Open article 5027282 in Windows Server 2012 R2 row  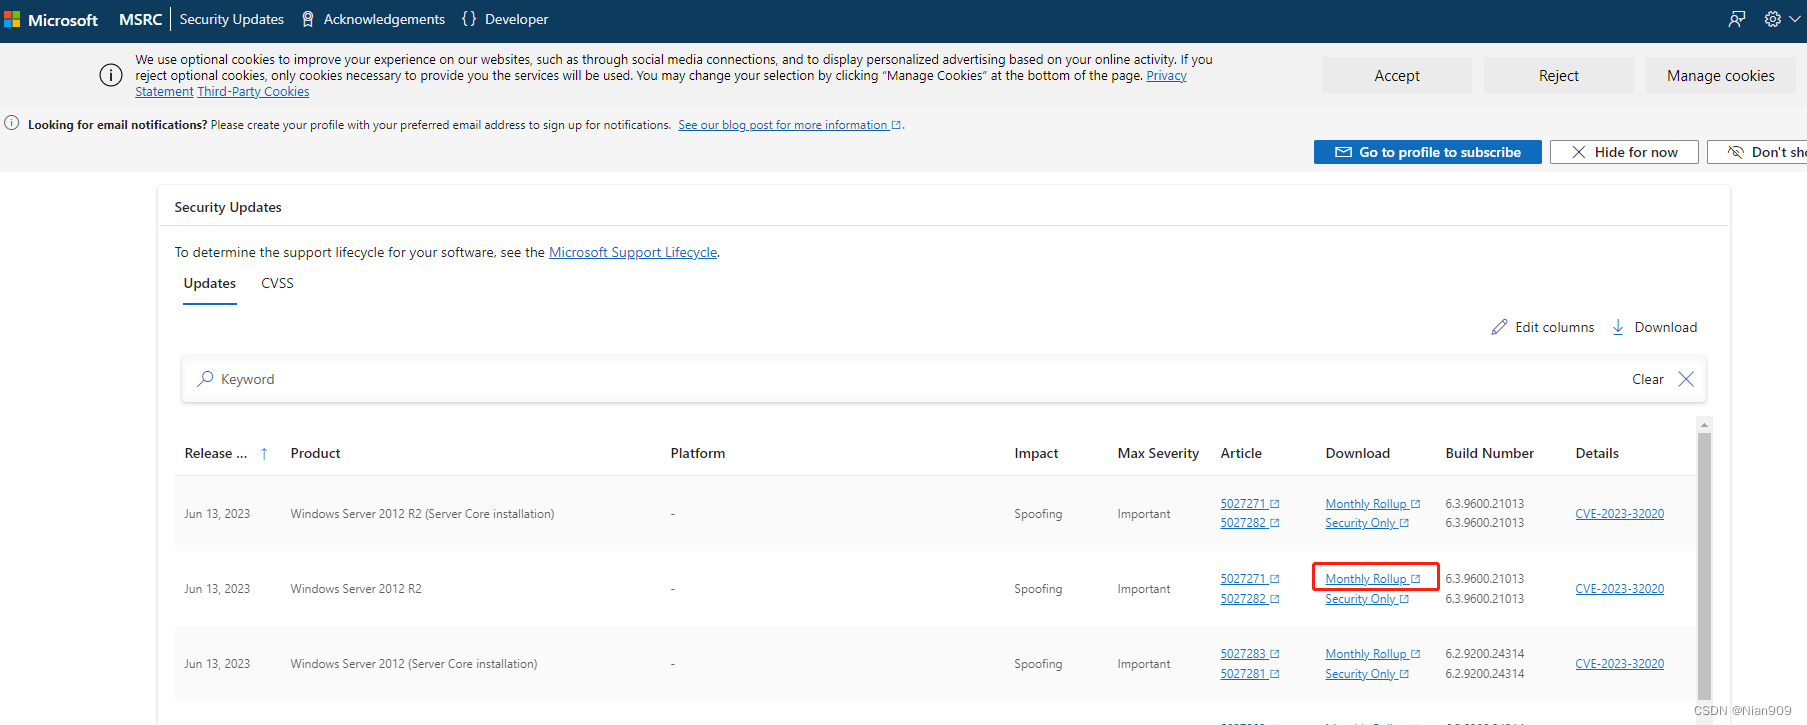[1249, 599]
